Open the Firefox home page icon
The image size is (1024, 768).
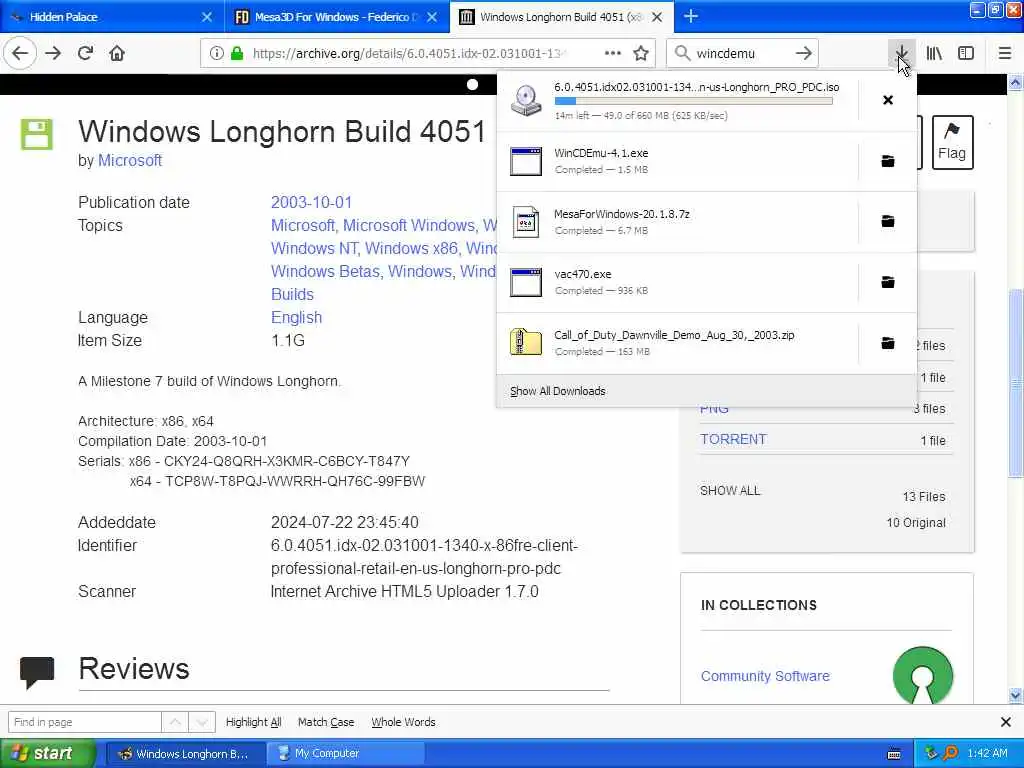[x=117, y=53]
